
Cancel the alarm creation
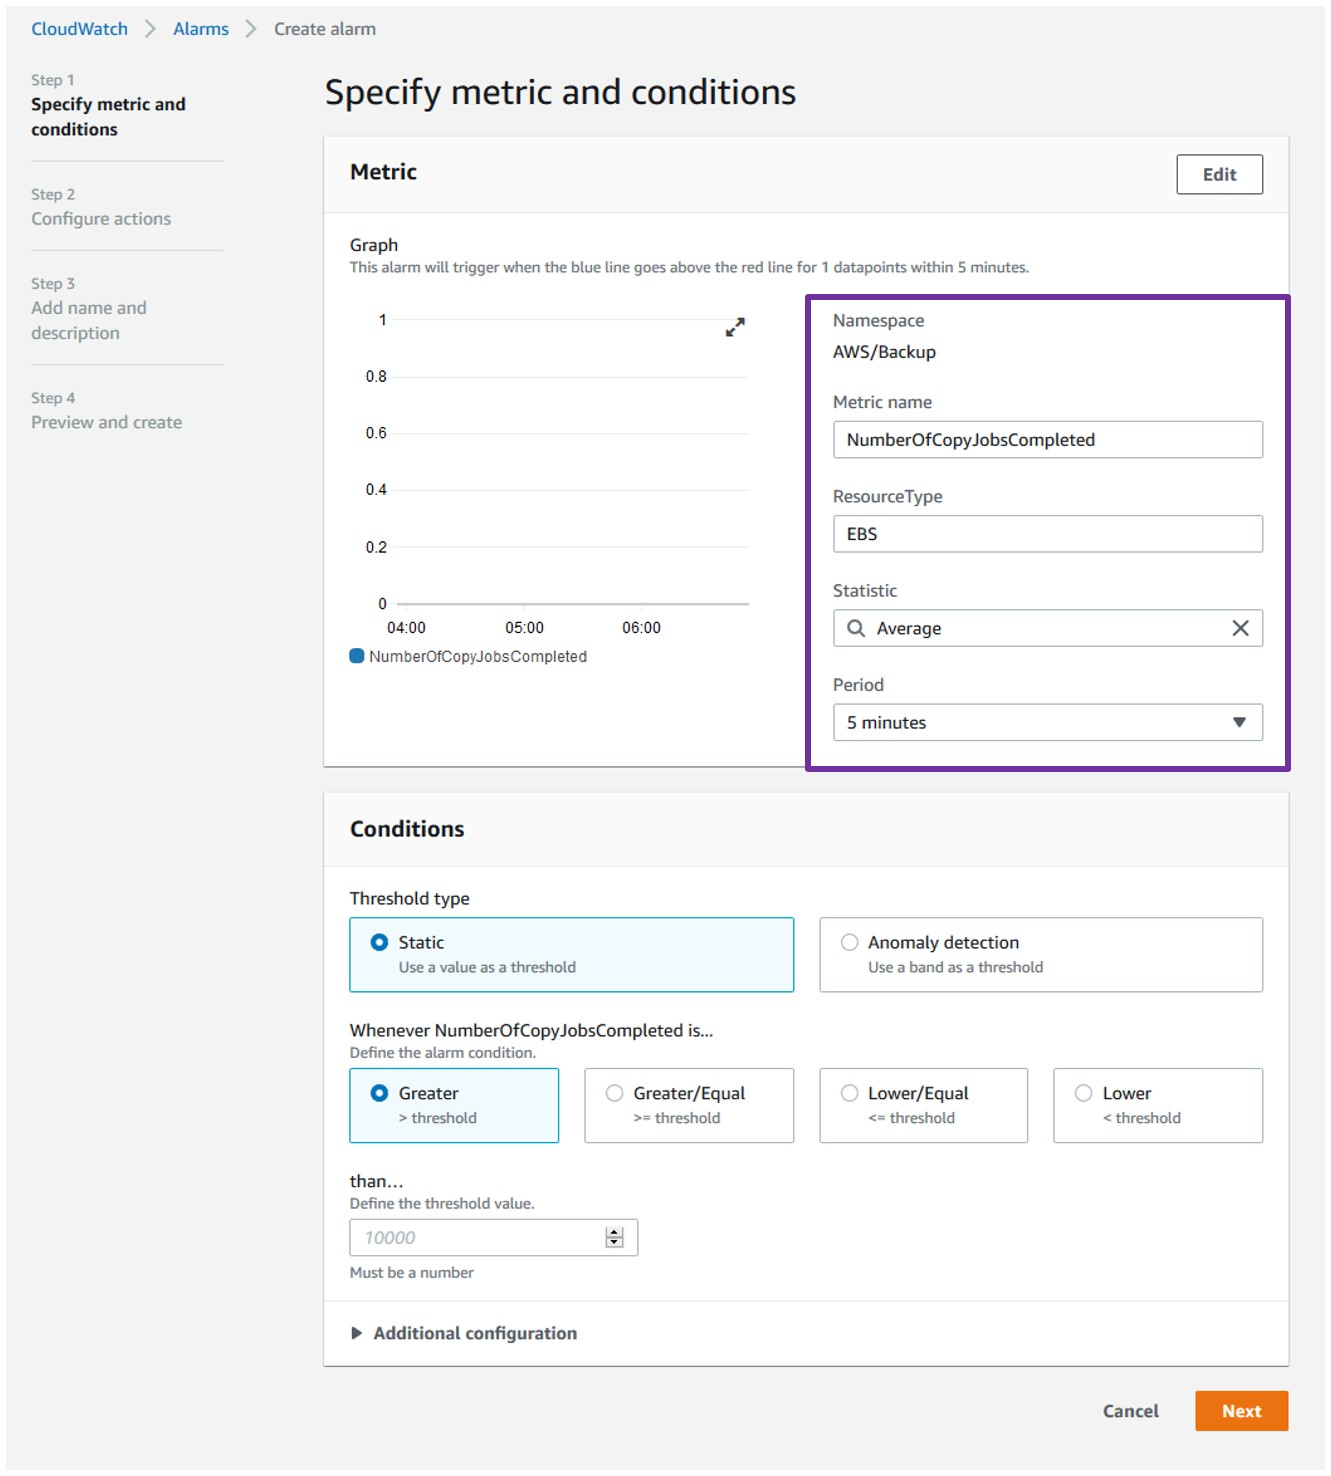(x=1129, y=1411)
